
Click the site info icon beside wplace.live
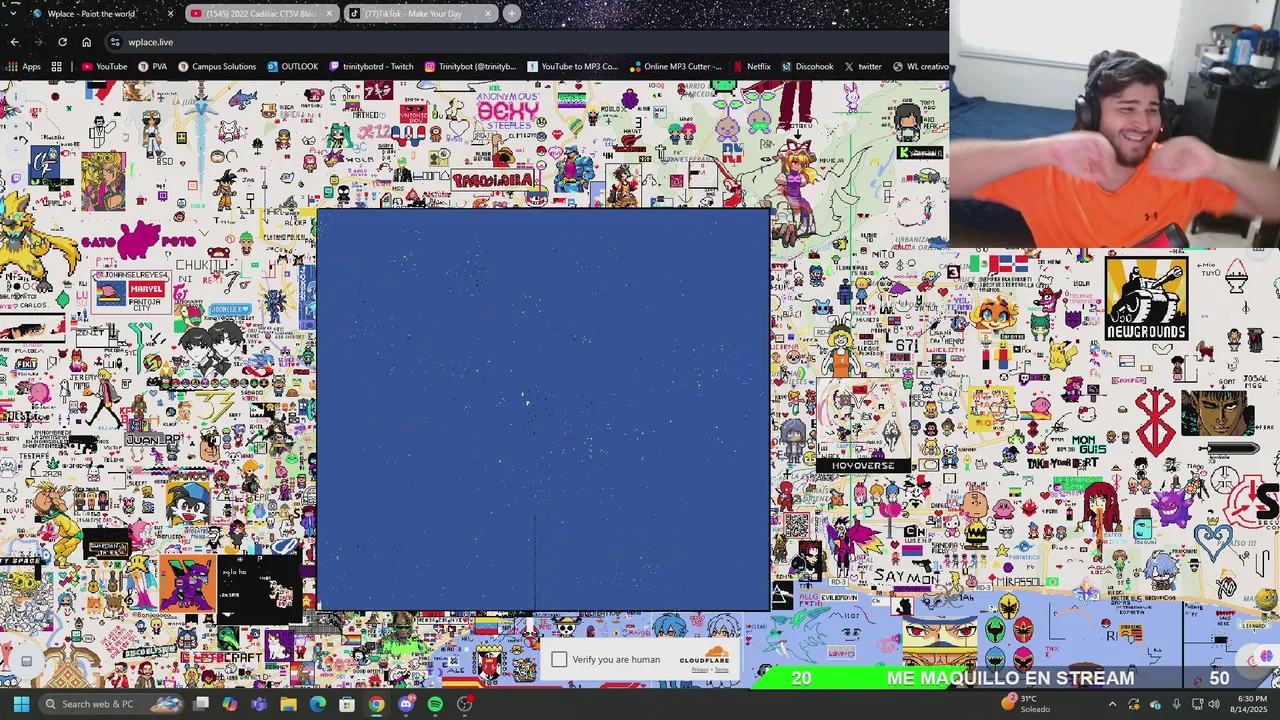[116, 42]
